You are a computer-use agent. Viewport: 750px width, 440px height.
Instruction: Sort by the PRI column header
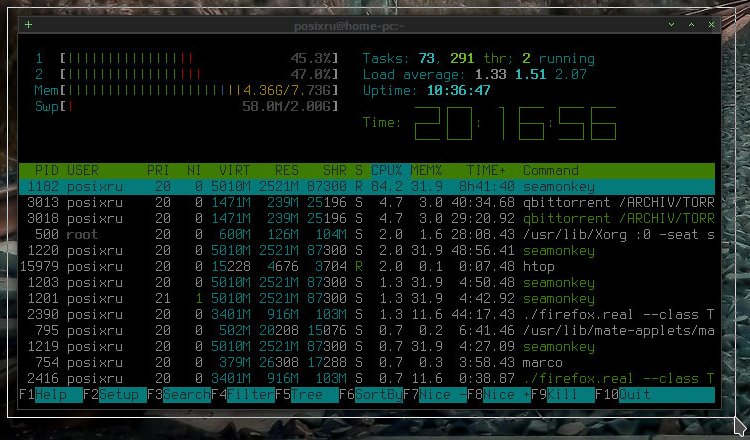158,170
